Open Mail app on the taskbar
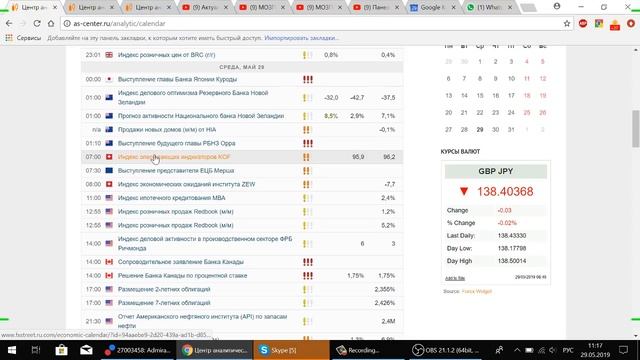 (86, 350)
